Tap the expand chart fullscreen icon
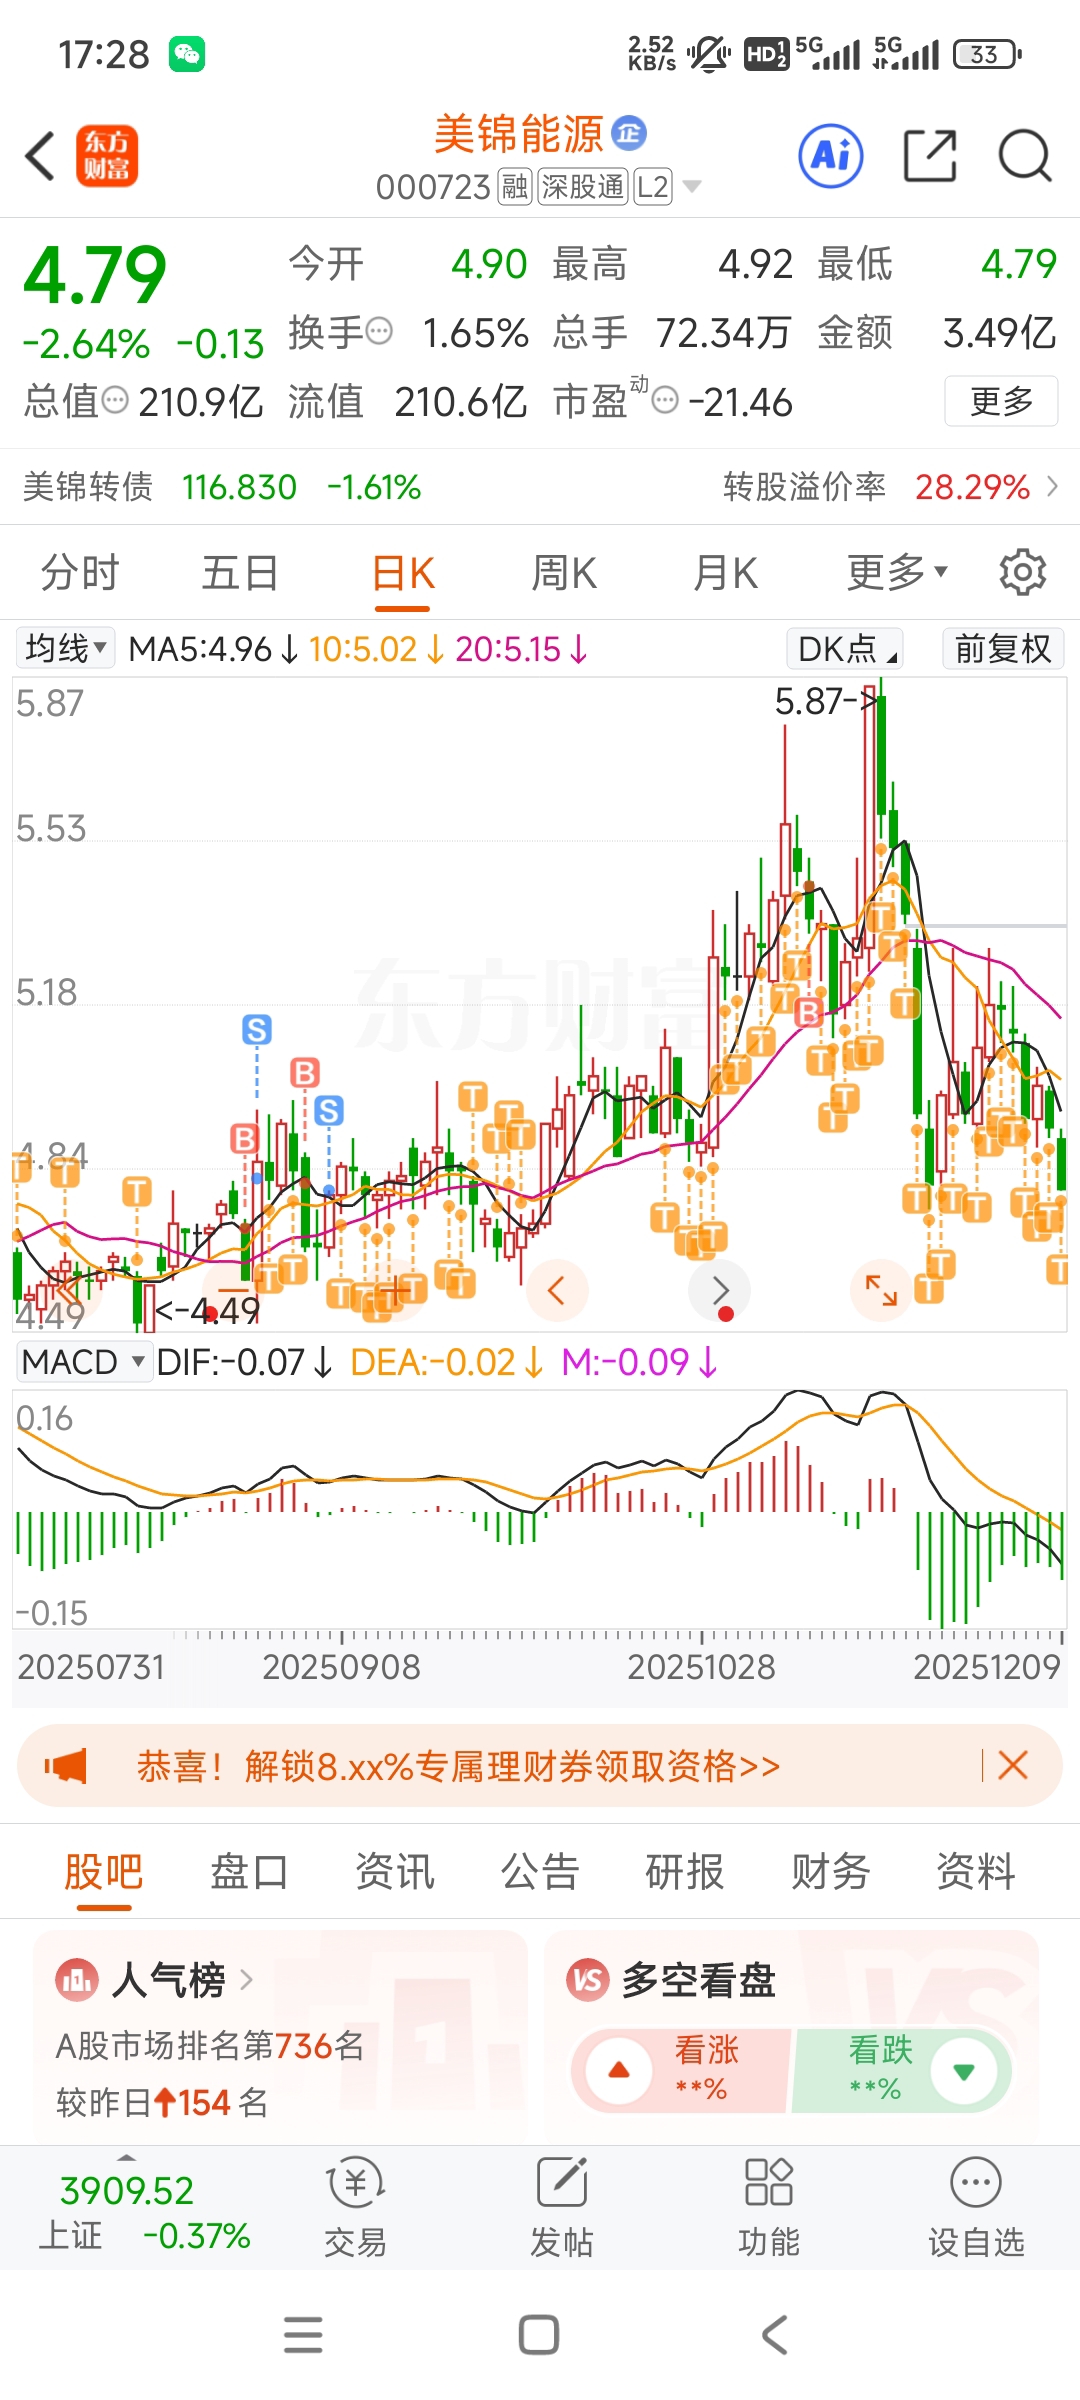The height and width of the screenshot is (2400, 1080). coord(881,1290)
